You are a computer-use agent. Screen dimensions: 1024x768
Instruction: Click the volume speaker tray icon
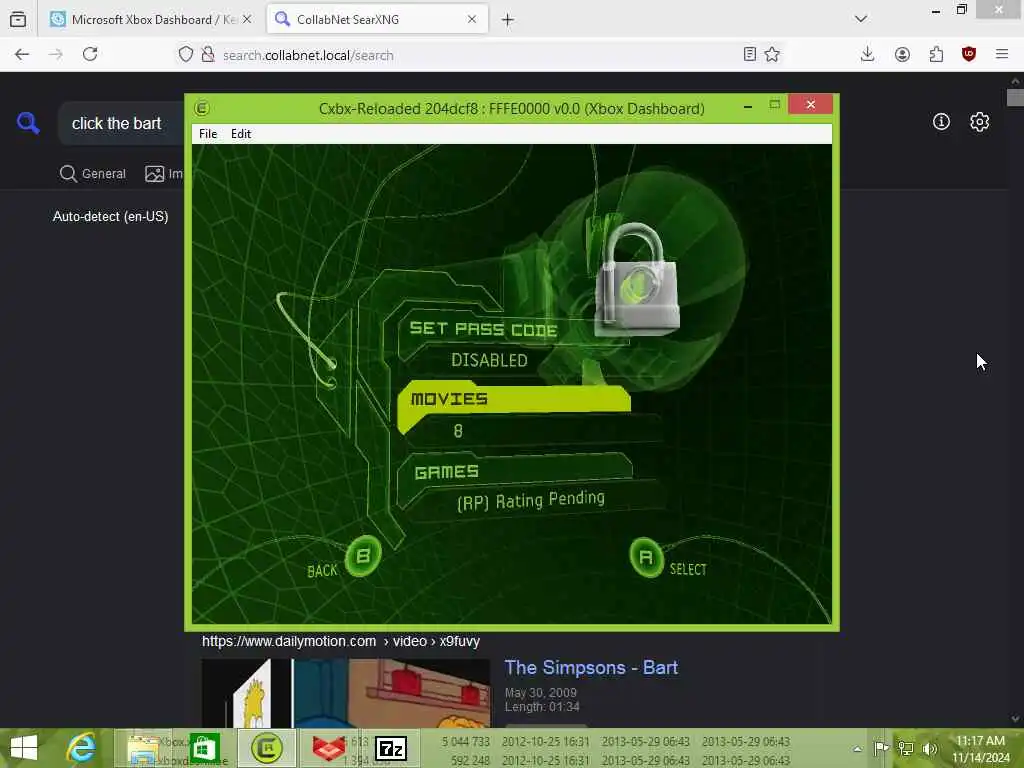coord(930,748)
